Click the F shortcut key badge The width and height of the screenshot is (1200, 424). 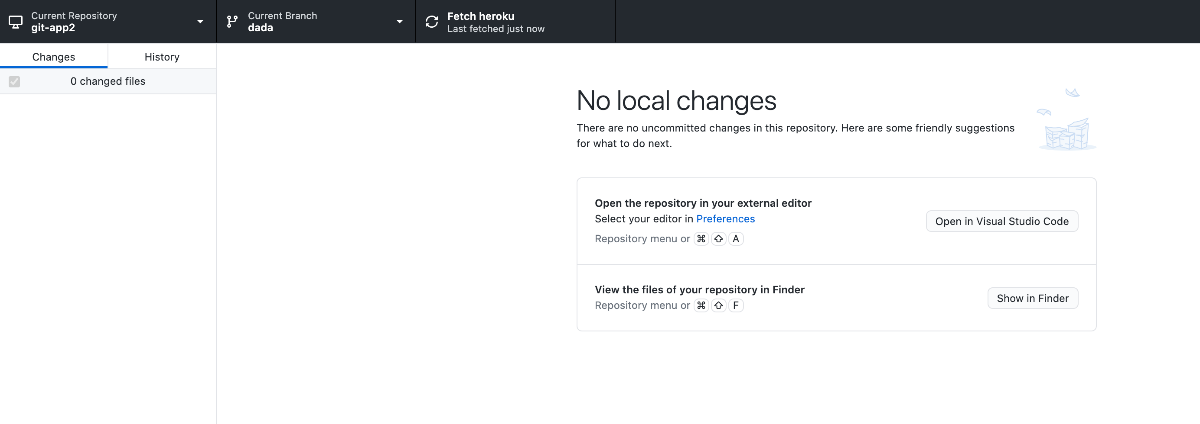pyautogui.click(x=736, y=305)
